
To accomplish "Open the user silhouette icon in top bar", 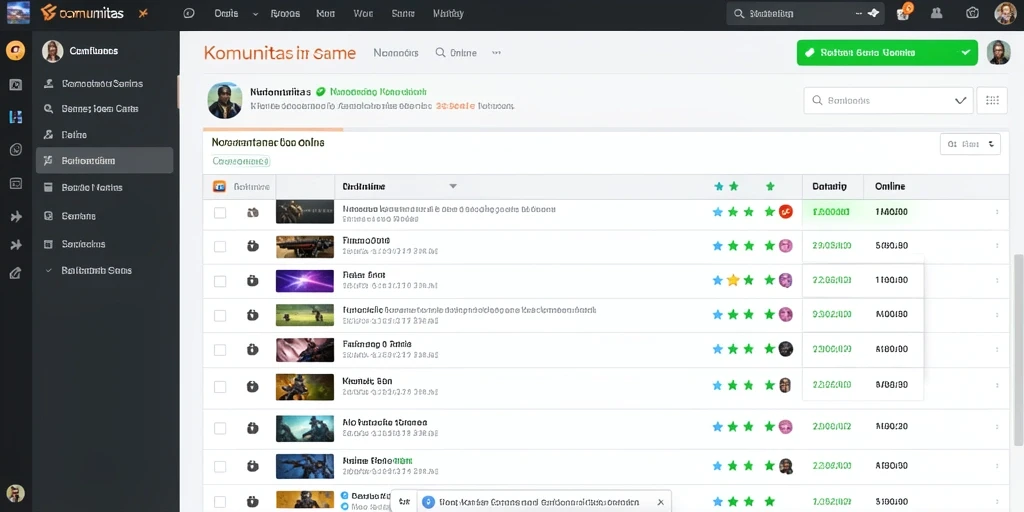I will pyautogui.click(x=936, y=12).
